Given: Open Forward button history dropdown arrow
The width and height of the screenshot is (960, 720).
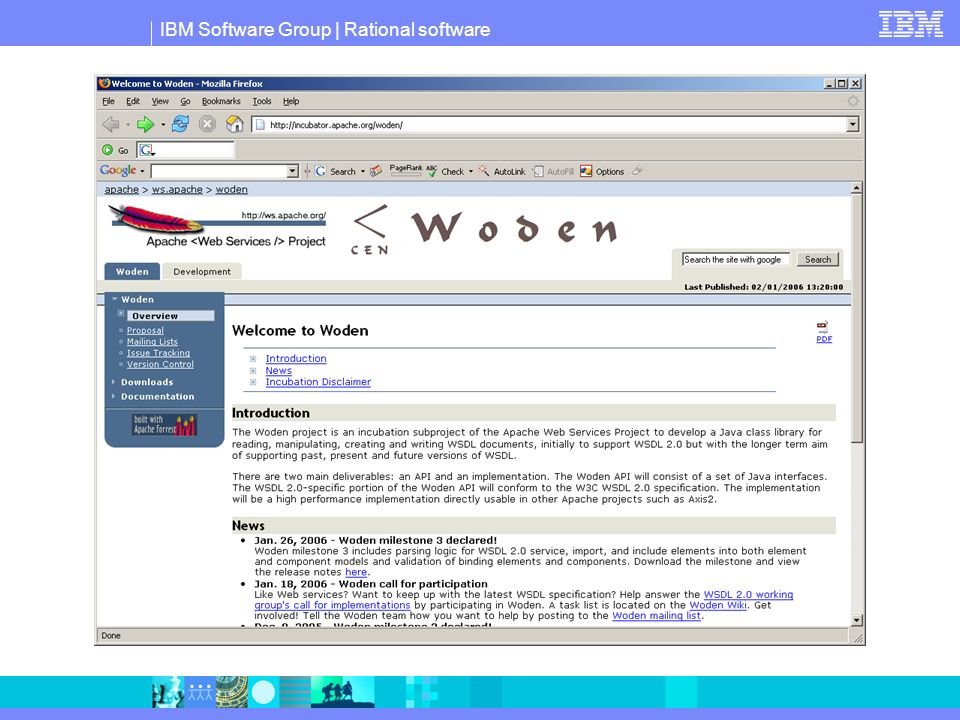Looking at the screenshot, I should point(163,125).
